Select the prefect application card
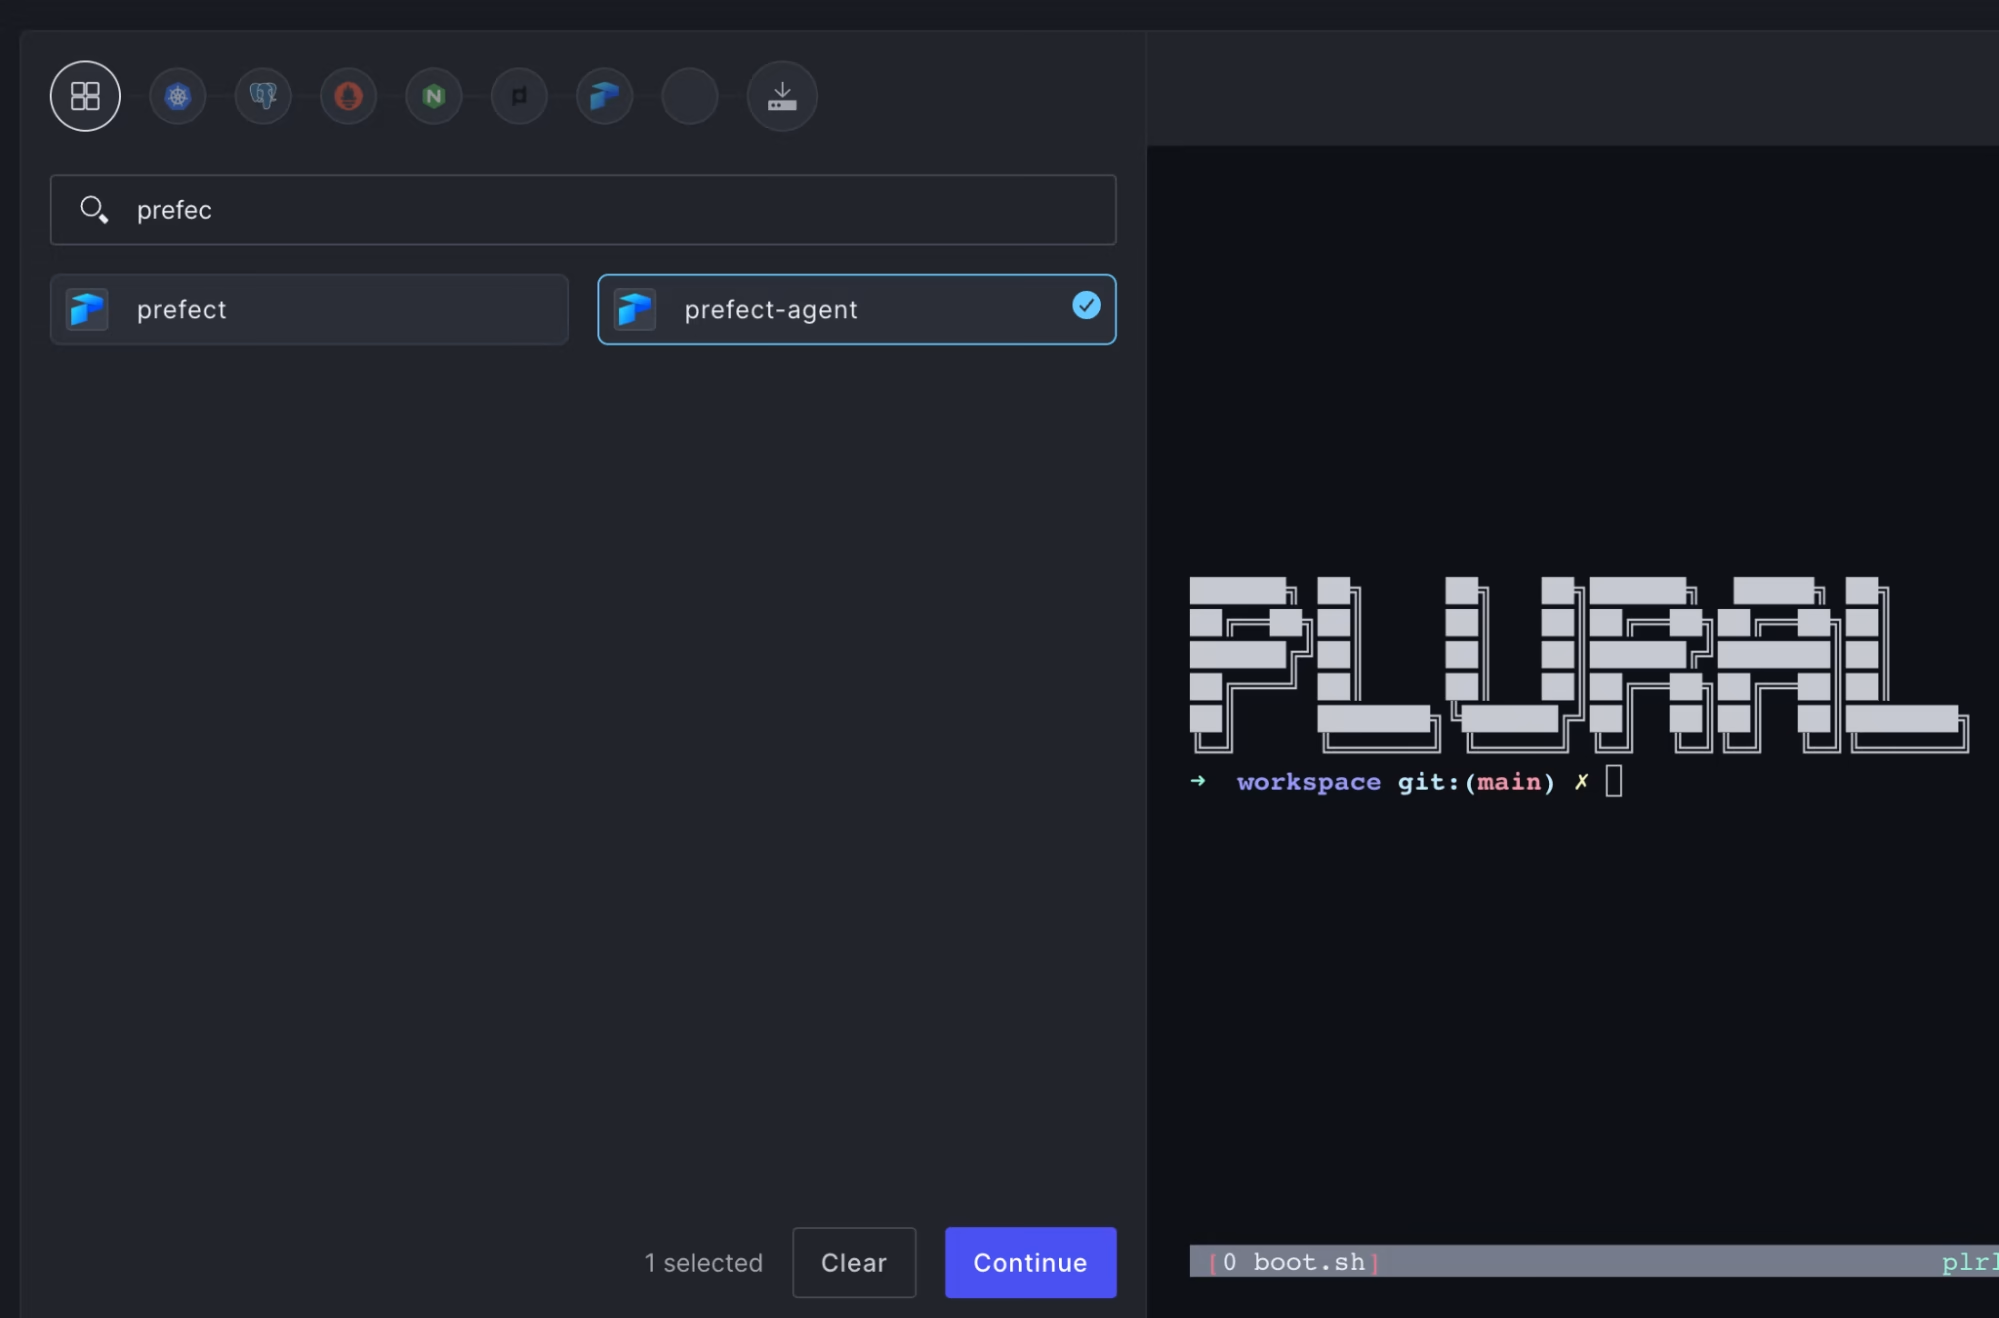This screenshot has width=1999, height=1318. pyautogui.click(x=309, y=309)
